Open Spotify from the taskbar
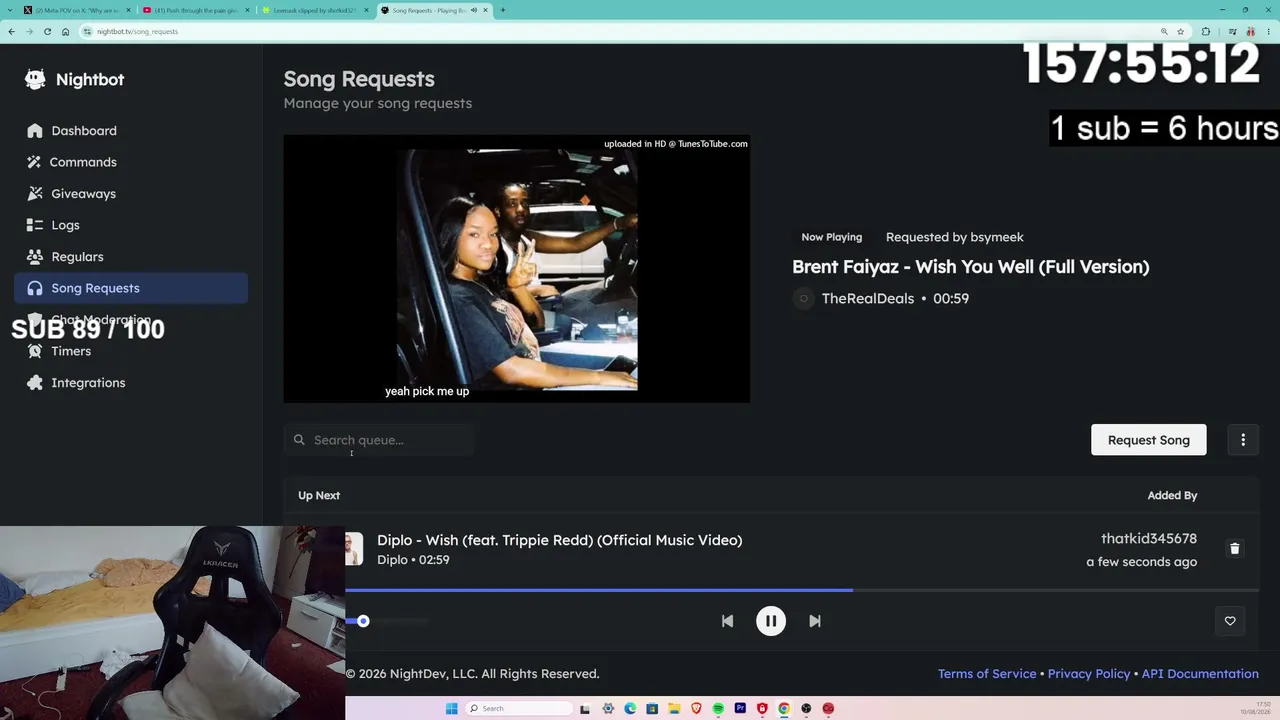The image size is (1280, 720). click(x=718, y=708)
